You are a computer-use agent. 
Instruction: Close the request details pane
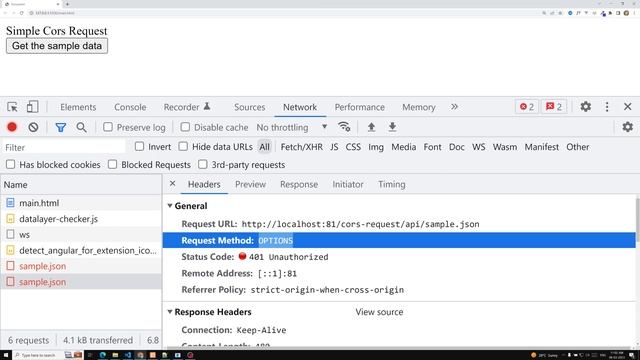click(x=173, y=184)
